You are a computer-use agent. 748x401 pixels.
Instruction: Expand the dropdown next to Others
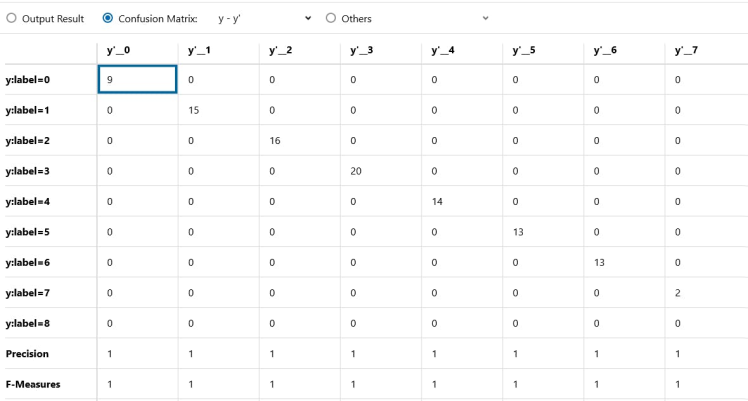click(486, 18)
